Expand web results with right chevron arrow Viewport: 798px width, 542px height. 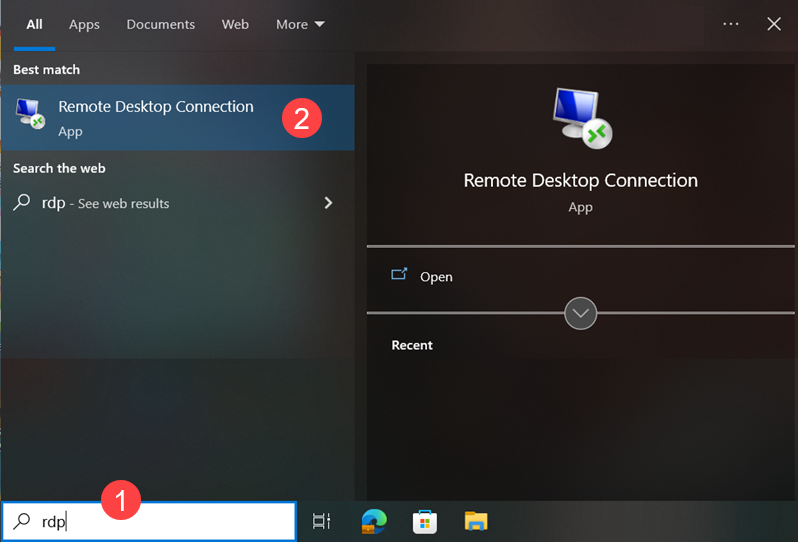(x=329, y=203)
